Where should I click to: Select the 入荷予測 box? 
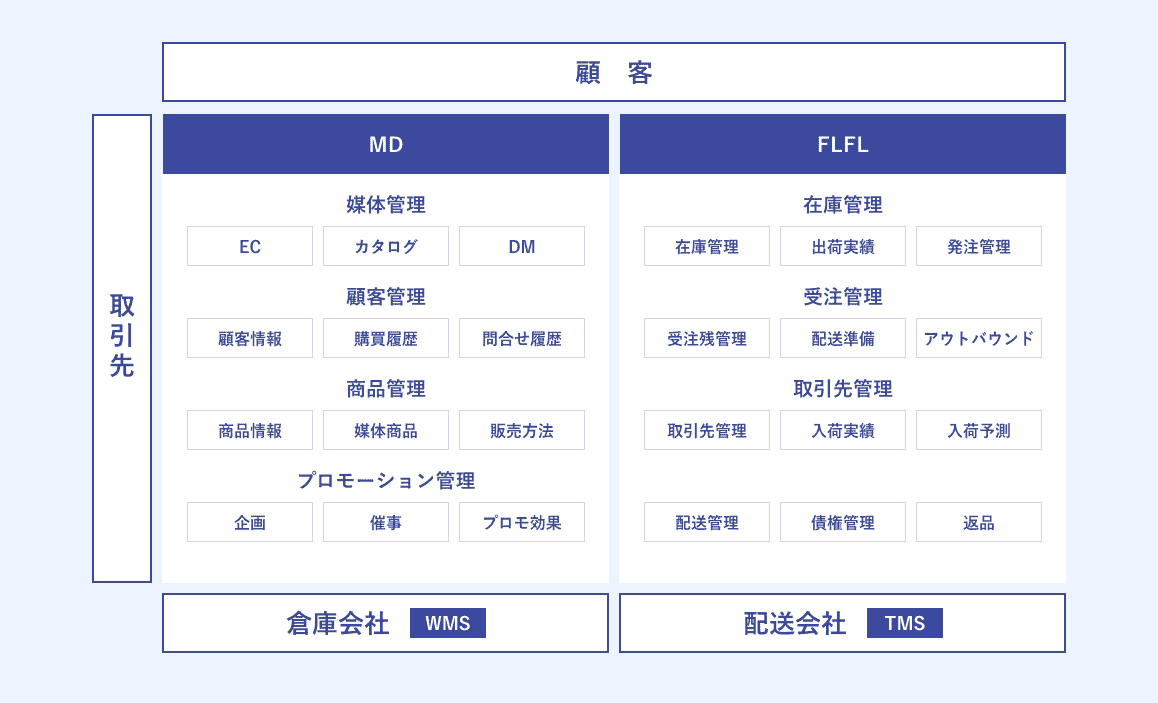(x=978, y=430)
